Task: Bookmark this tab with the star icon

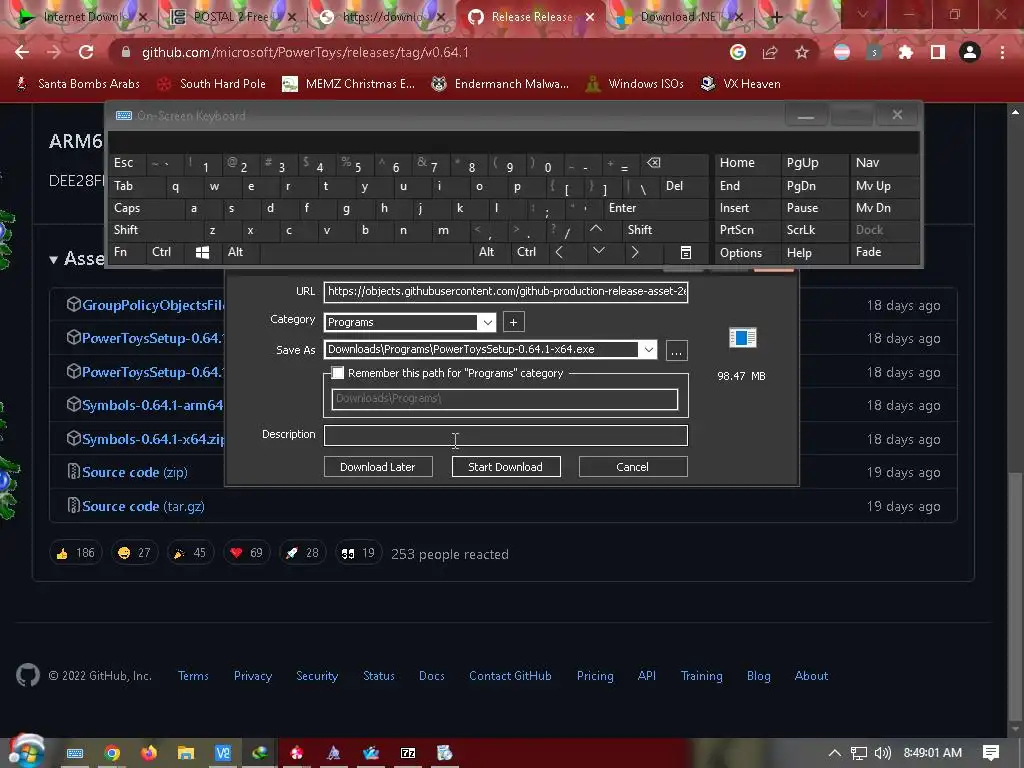Action: 802,52
